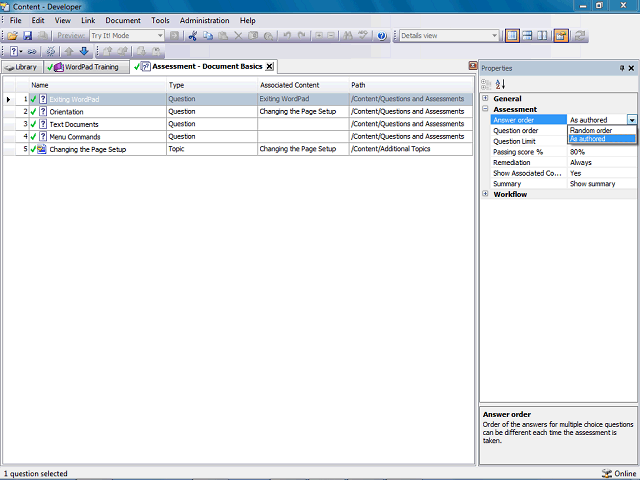Open the View menu
Viewport: 640px width, 480px height.
point(63,20)
